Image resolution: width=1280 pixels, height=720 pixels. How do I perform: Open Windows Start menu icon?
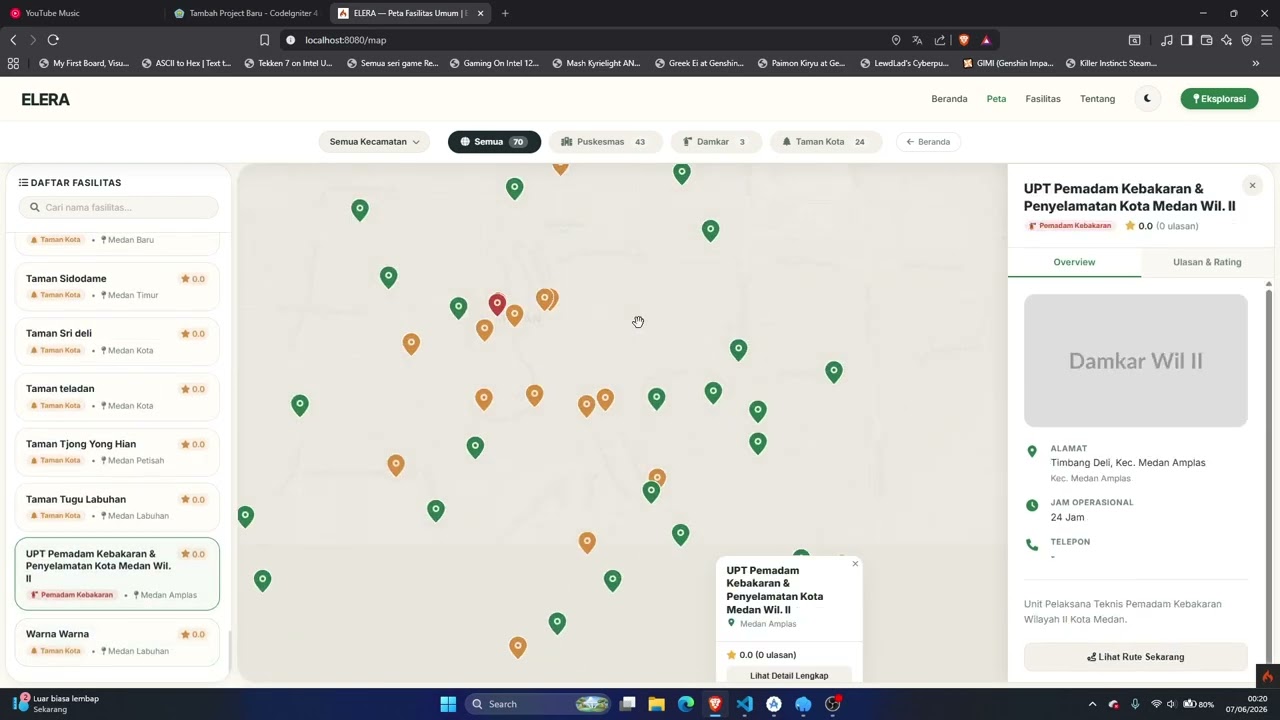[x=448, y=704]
